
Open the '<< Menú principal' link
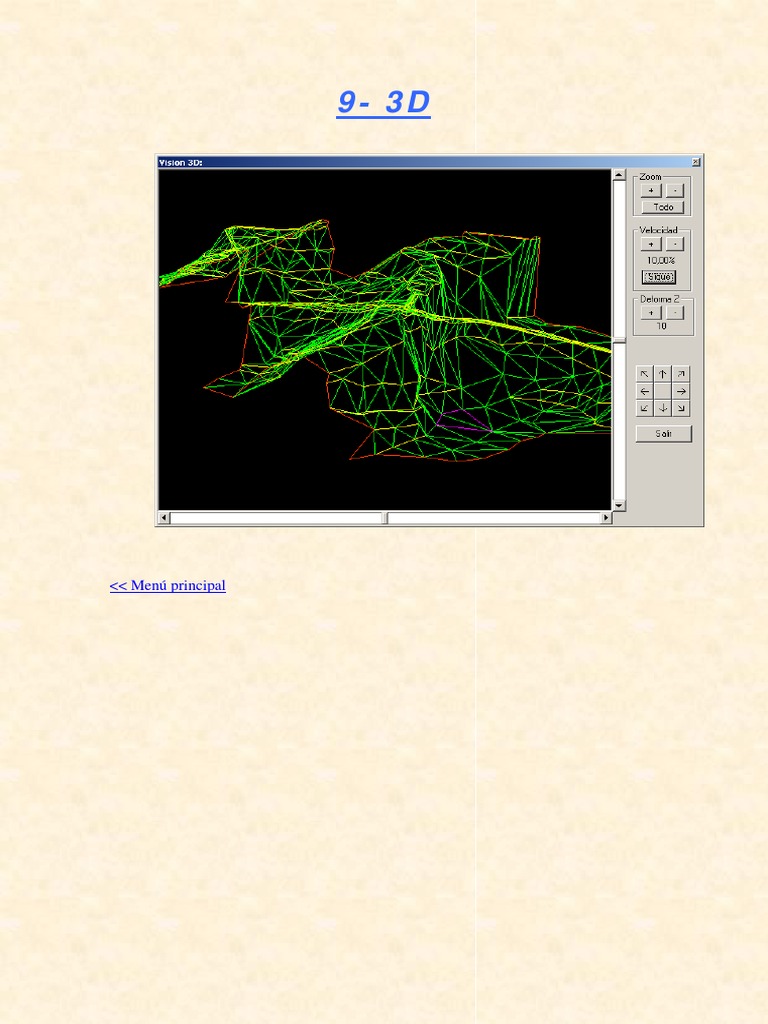coord(168,585)
